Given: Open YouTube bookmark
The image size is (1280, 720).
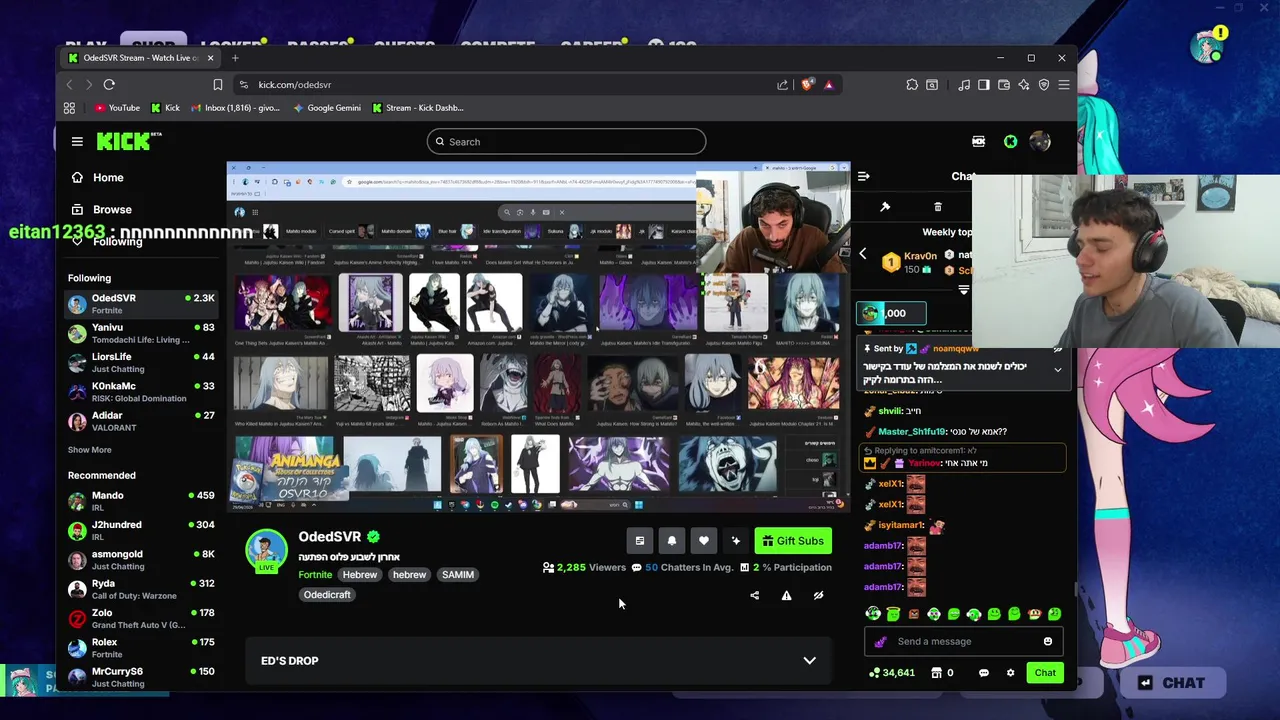Looking at the screenshot, I should [117, 108].
